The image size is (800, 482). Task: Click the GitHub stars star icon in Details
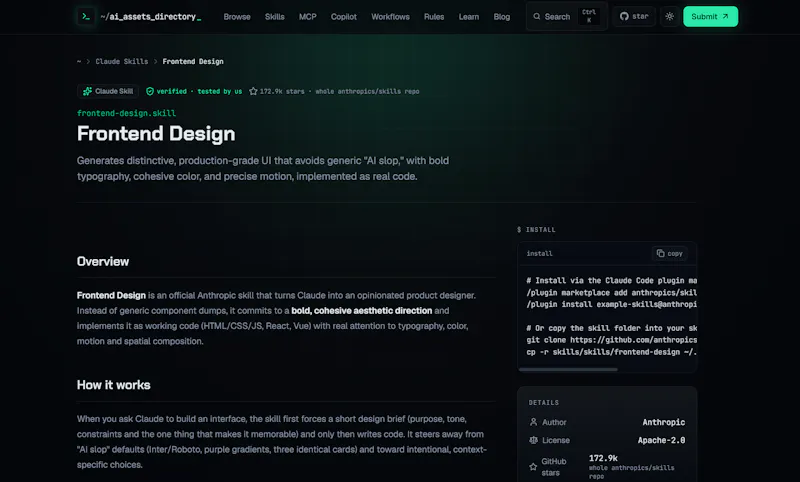pyautogui.click(x=533, y=467)
